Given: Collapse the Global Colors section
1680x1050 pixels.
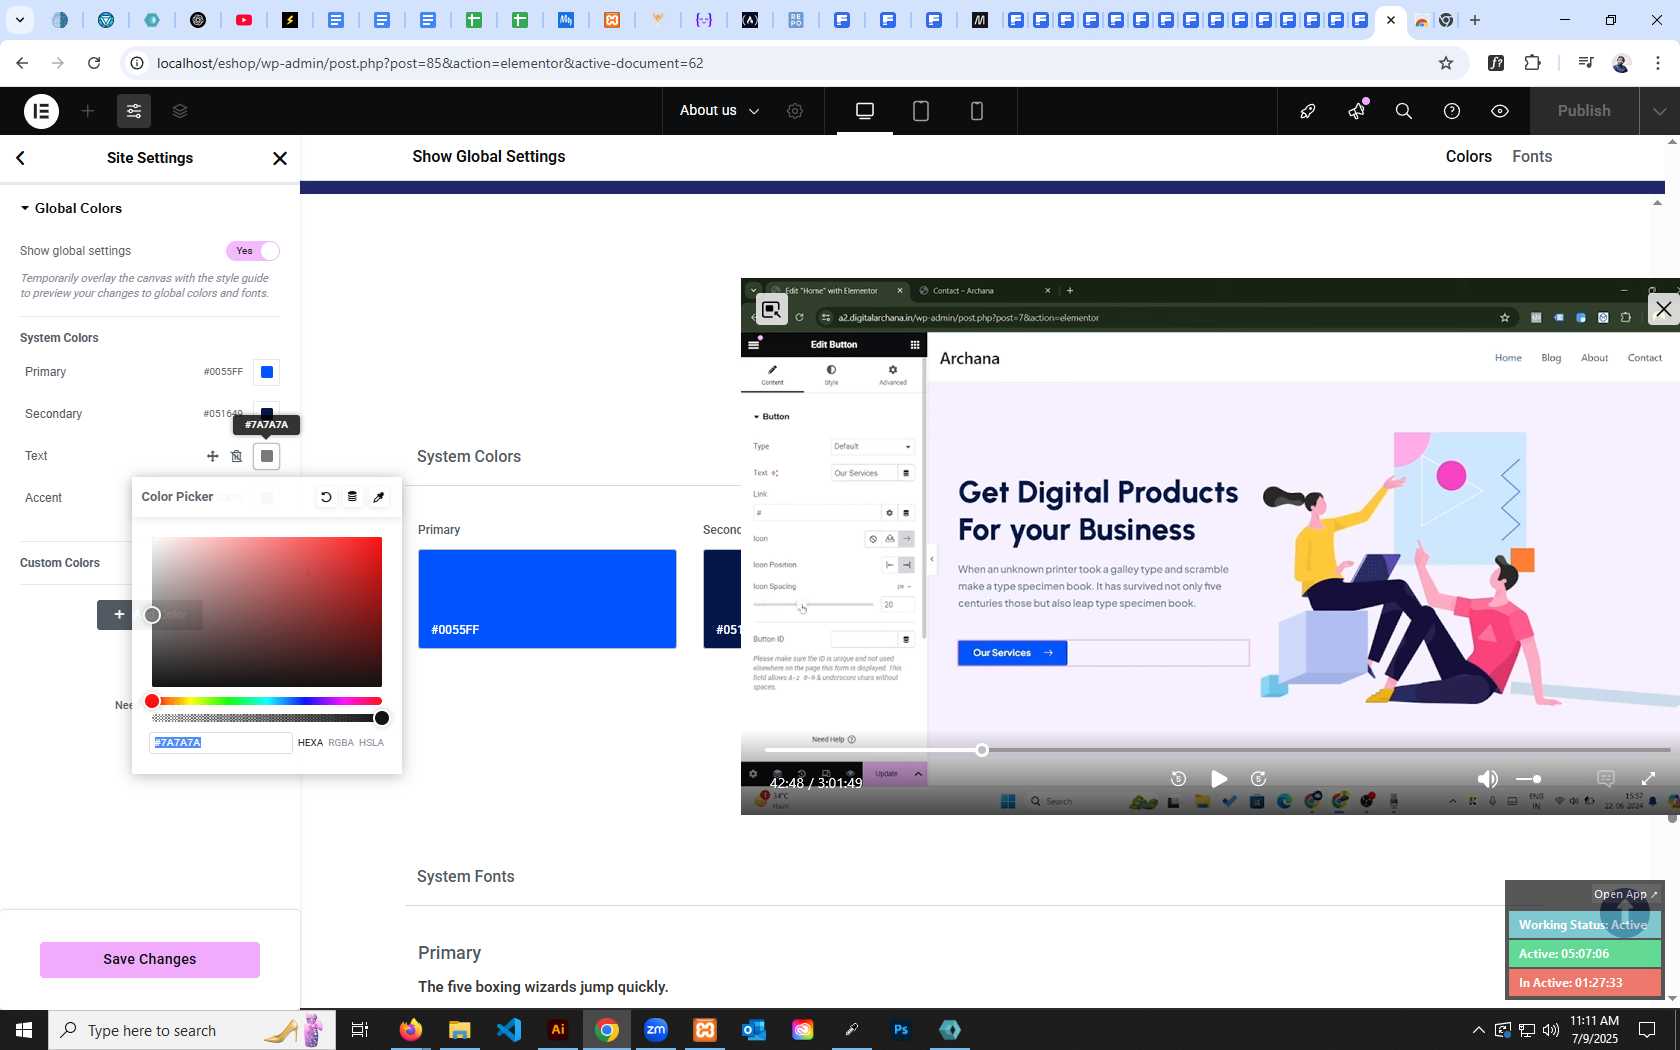Looking at the screenshot, I should click(71, 208).
